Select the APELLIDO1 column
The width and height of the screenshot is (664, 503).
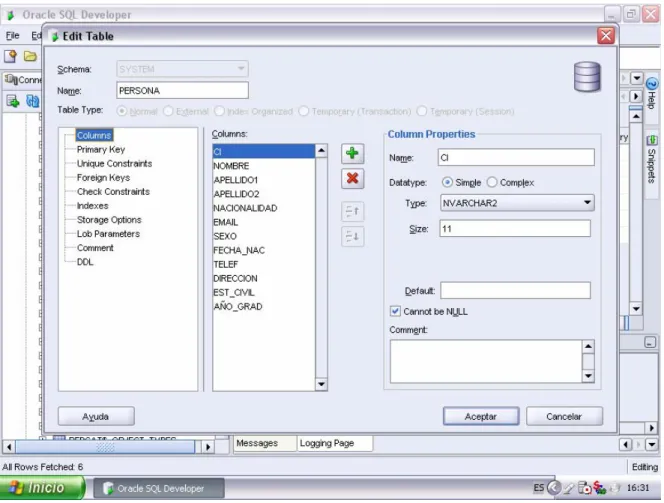[264, 180]
